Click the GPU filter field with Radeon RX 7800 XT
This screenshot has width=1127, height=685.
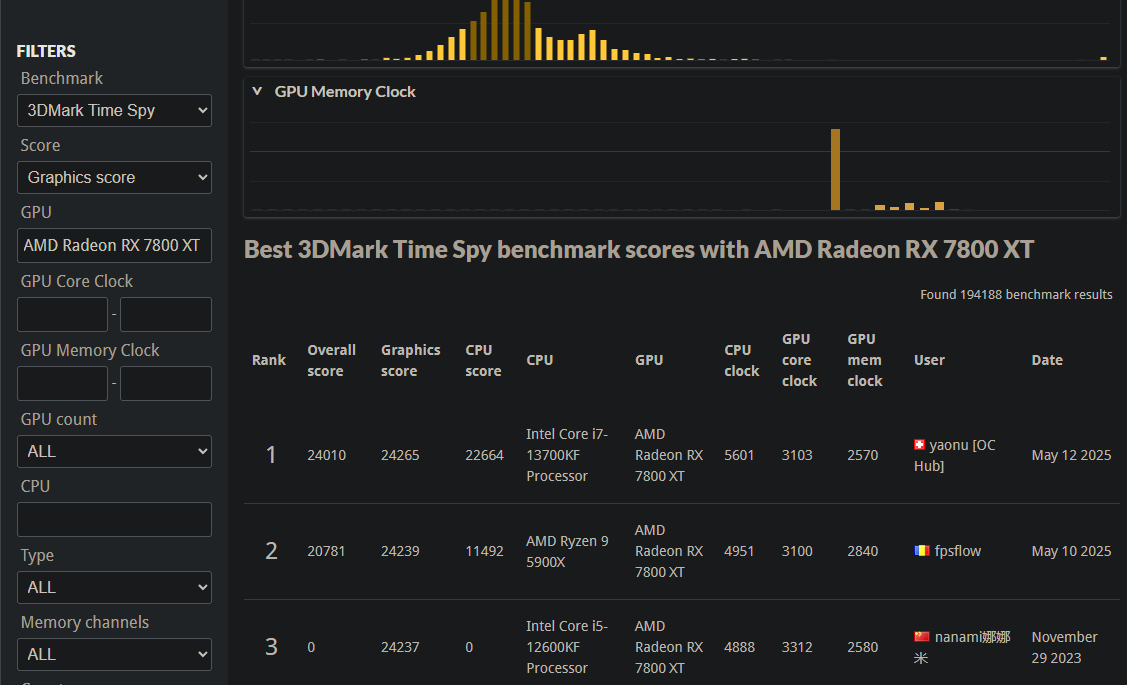114,245
